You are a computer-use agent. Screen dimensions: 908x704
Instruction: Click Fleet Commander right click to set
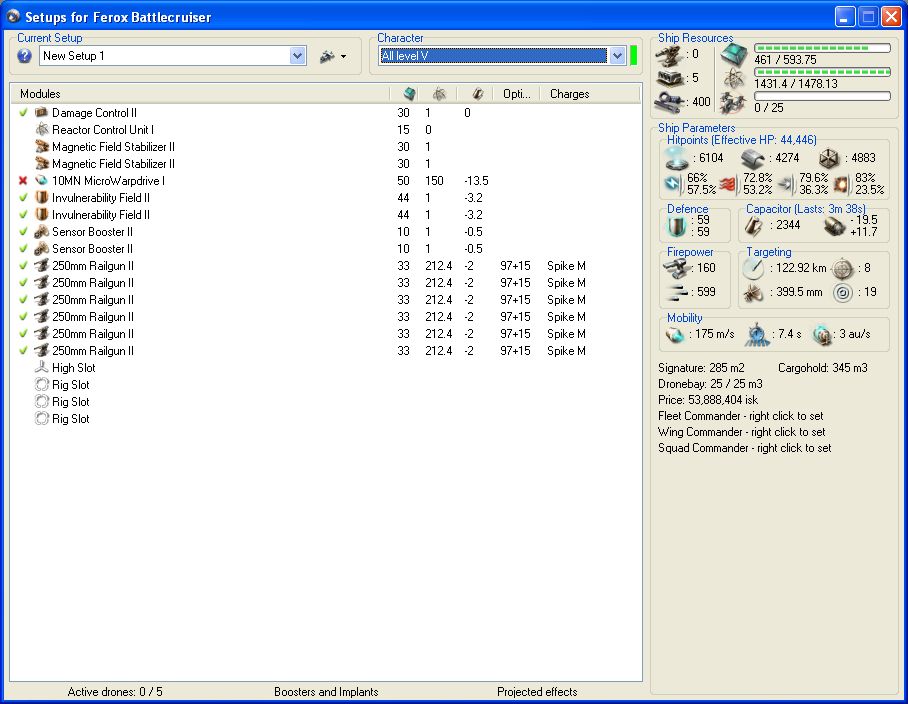click(741, 416)
